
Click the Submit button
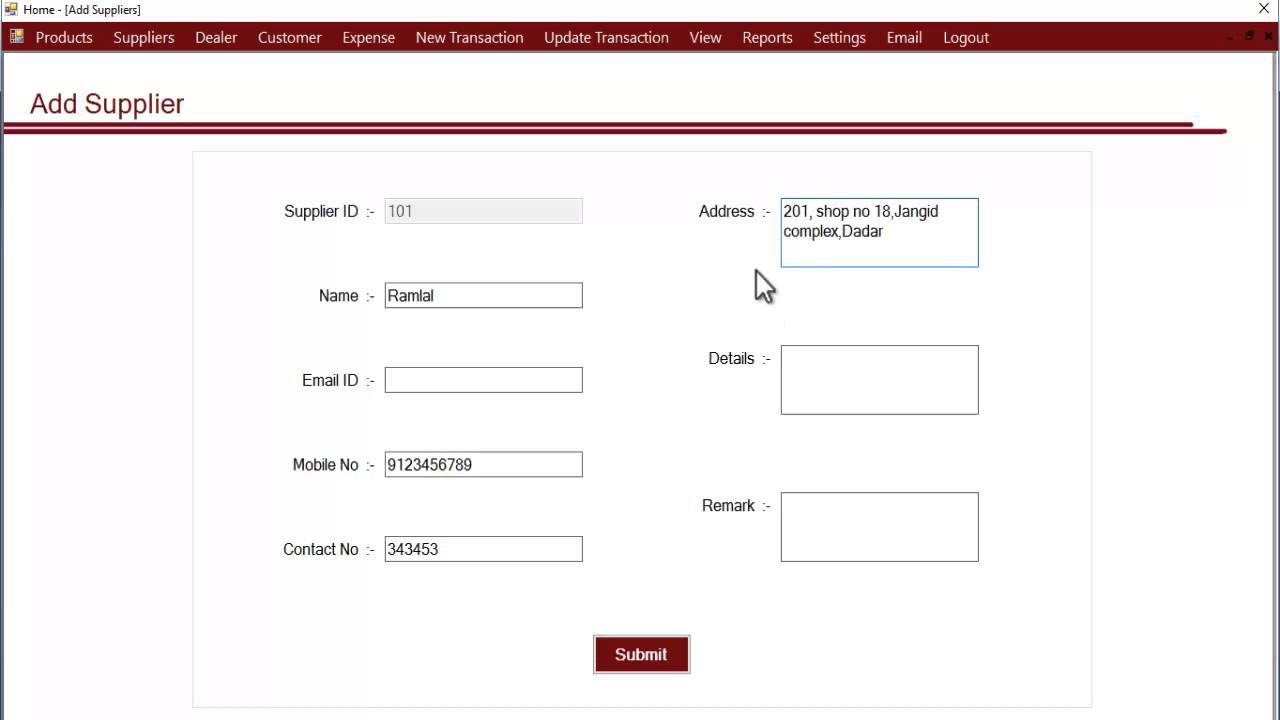641,654
